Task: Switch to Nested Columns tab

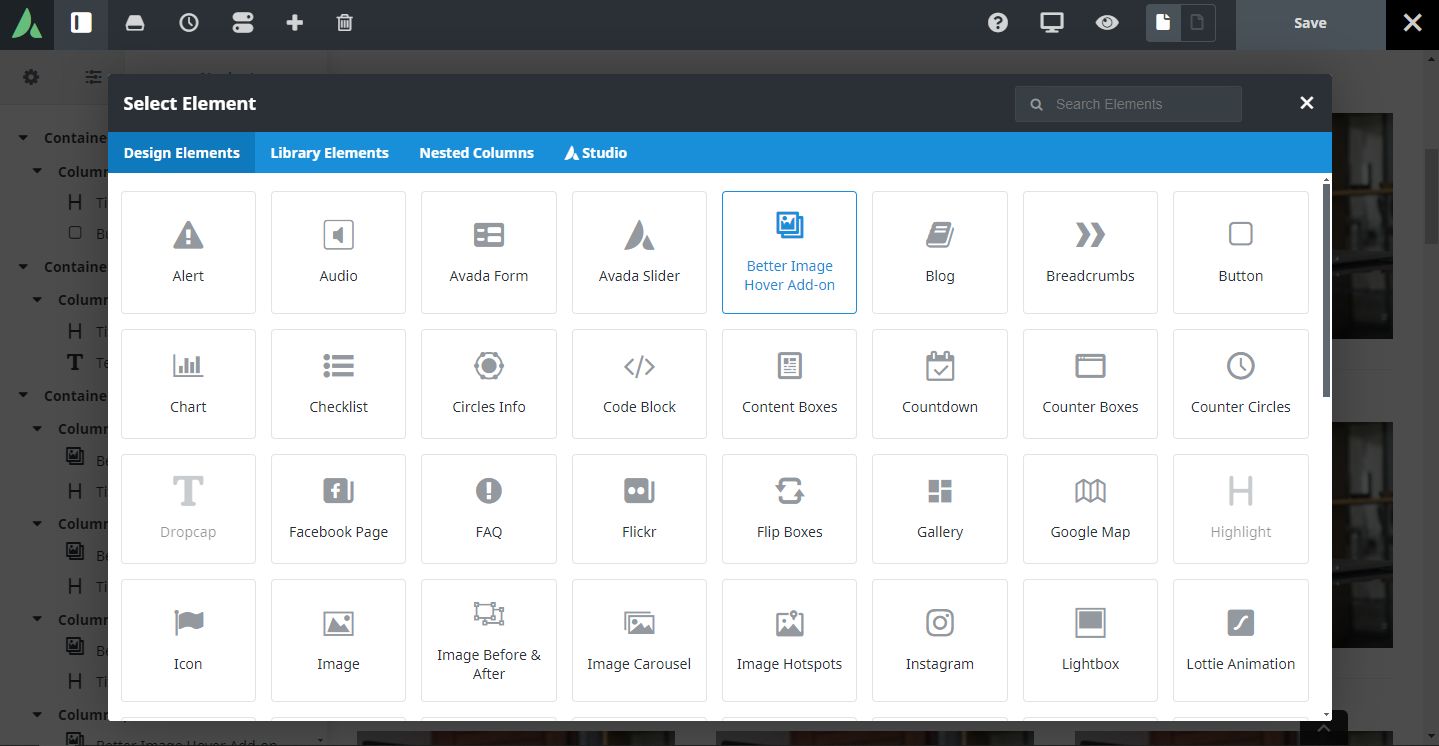Action: click(476, 153)
